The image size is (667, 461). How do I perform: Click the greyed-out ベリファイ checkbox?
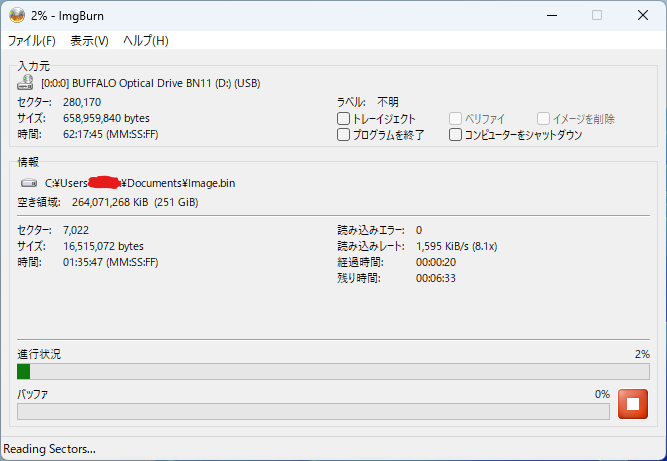point(456,119)
